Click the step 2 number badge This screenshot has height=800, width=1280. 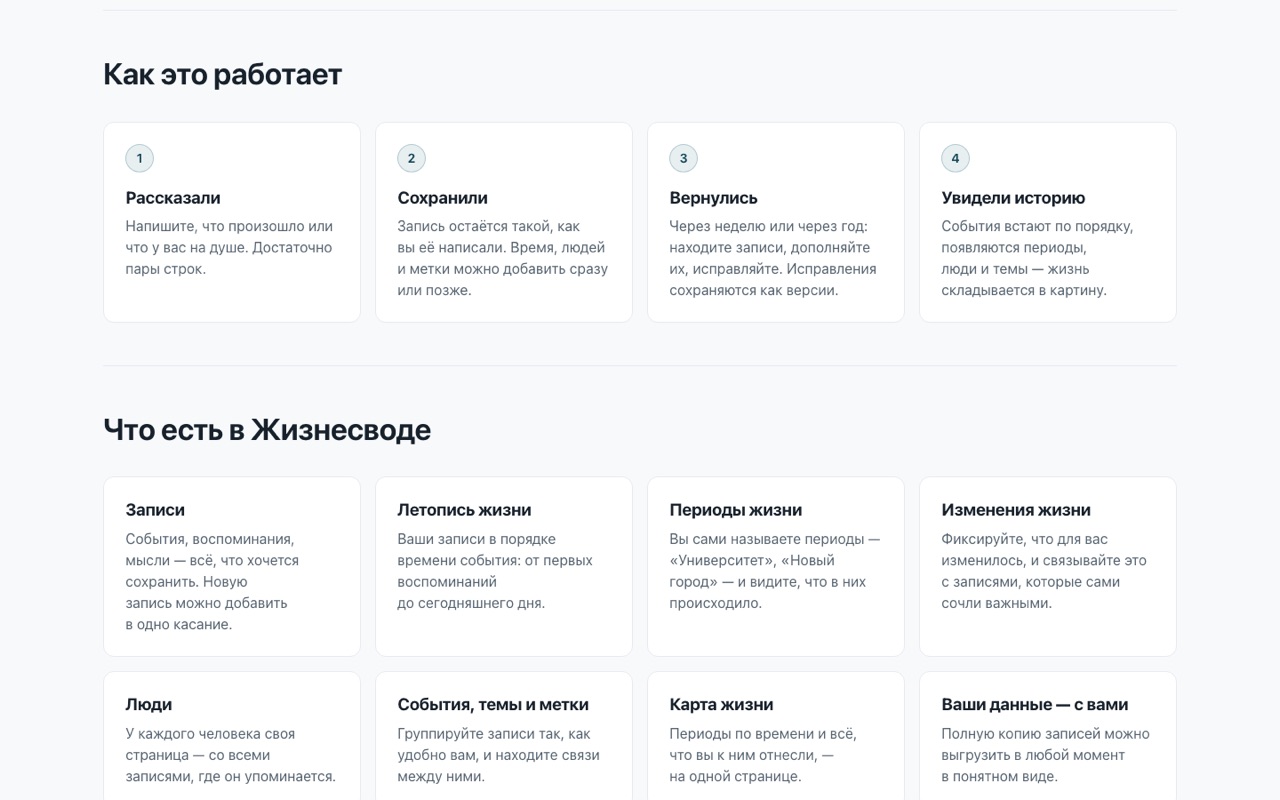click(411, 158)
